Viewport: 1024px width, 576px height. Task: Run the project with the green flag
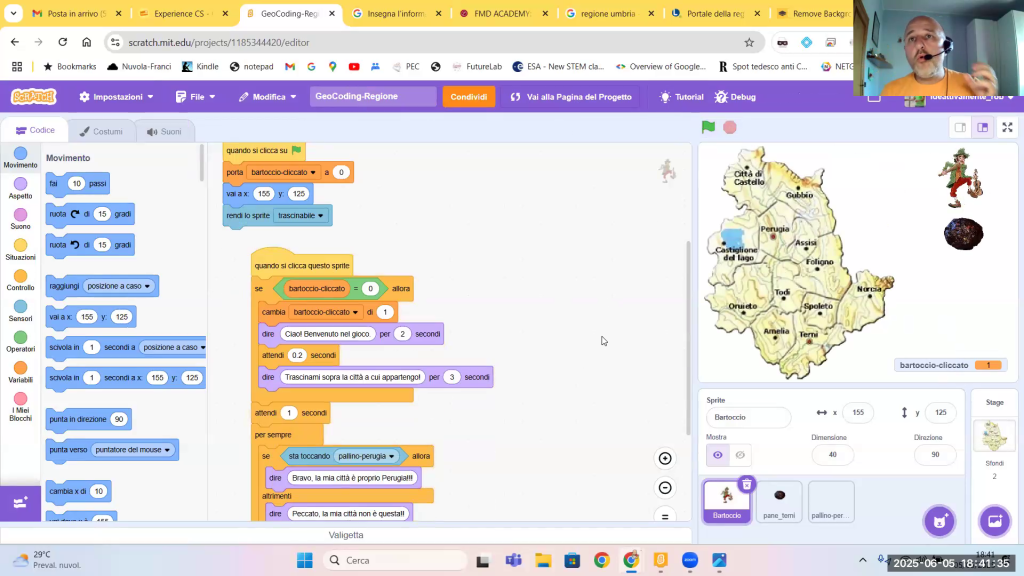coord(708,127)
